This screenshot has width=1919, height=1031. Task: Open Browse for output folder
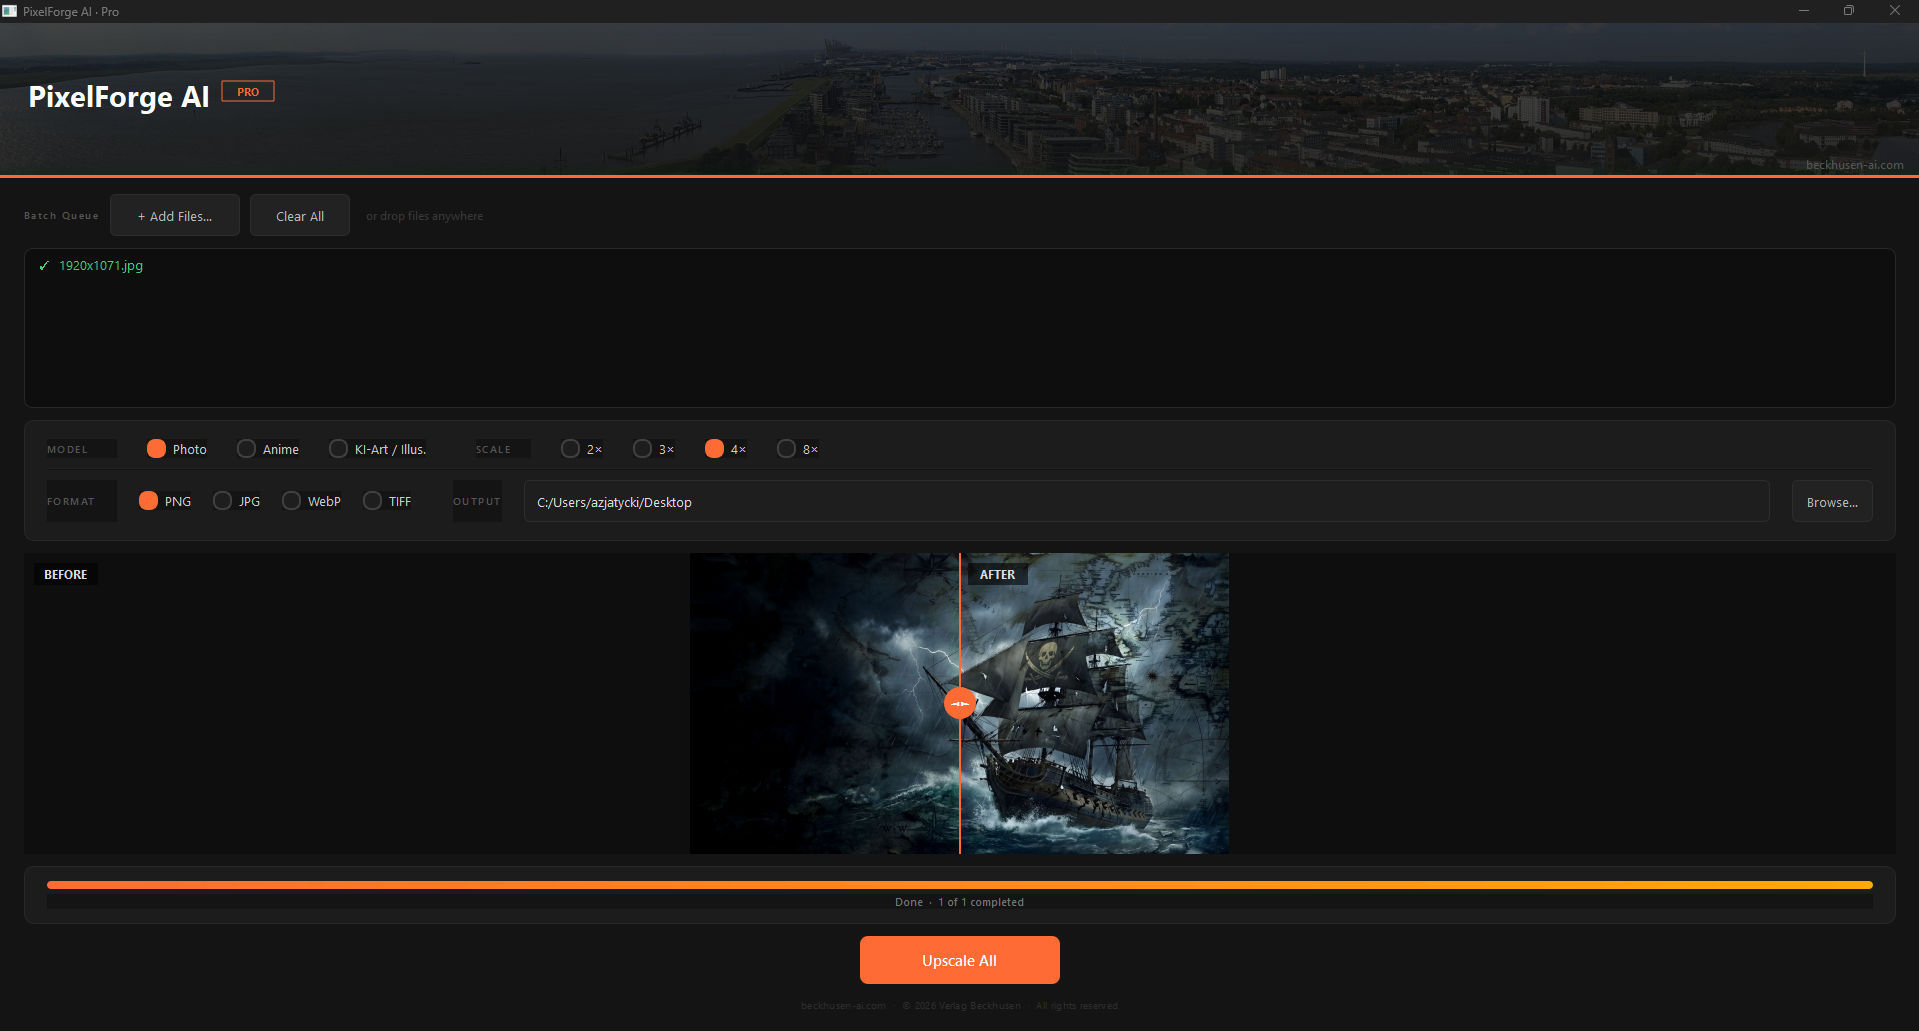point(1832,501)
